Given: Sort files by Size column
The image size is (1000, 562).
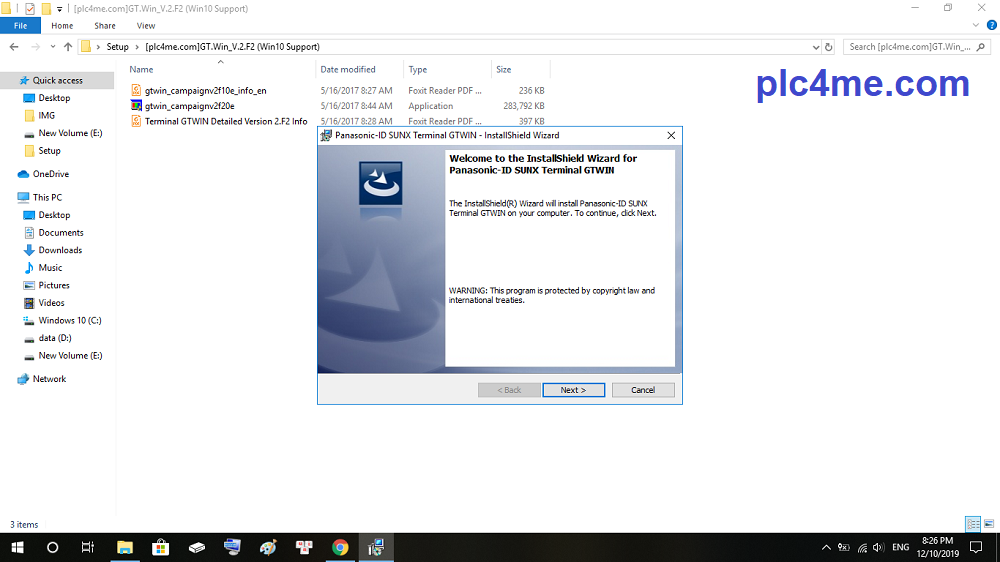Looking at the screenshot, I should click(x=504, y=69).
